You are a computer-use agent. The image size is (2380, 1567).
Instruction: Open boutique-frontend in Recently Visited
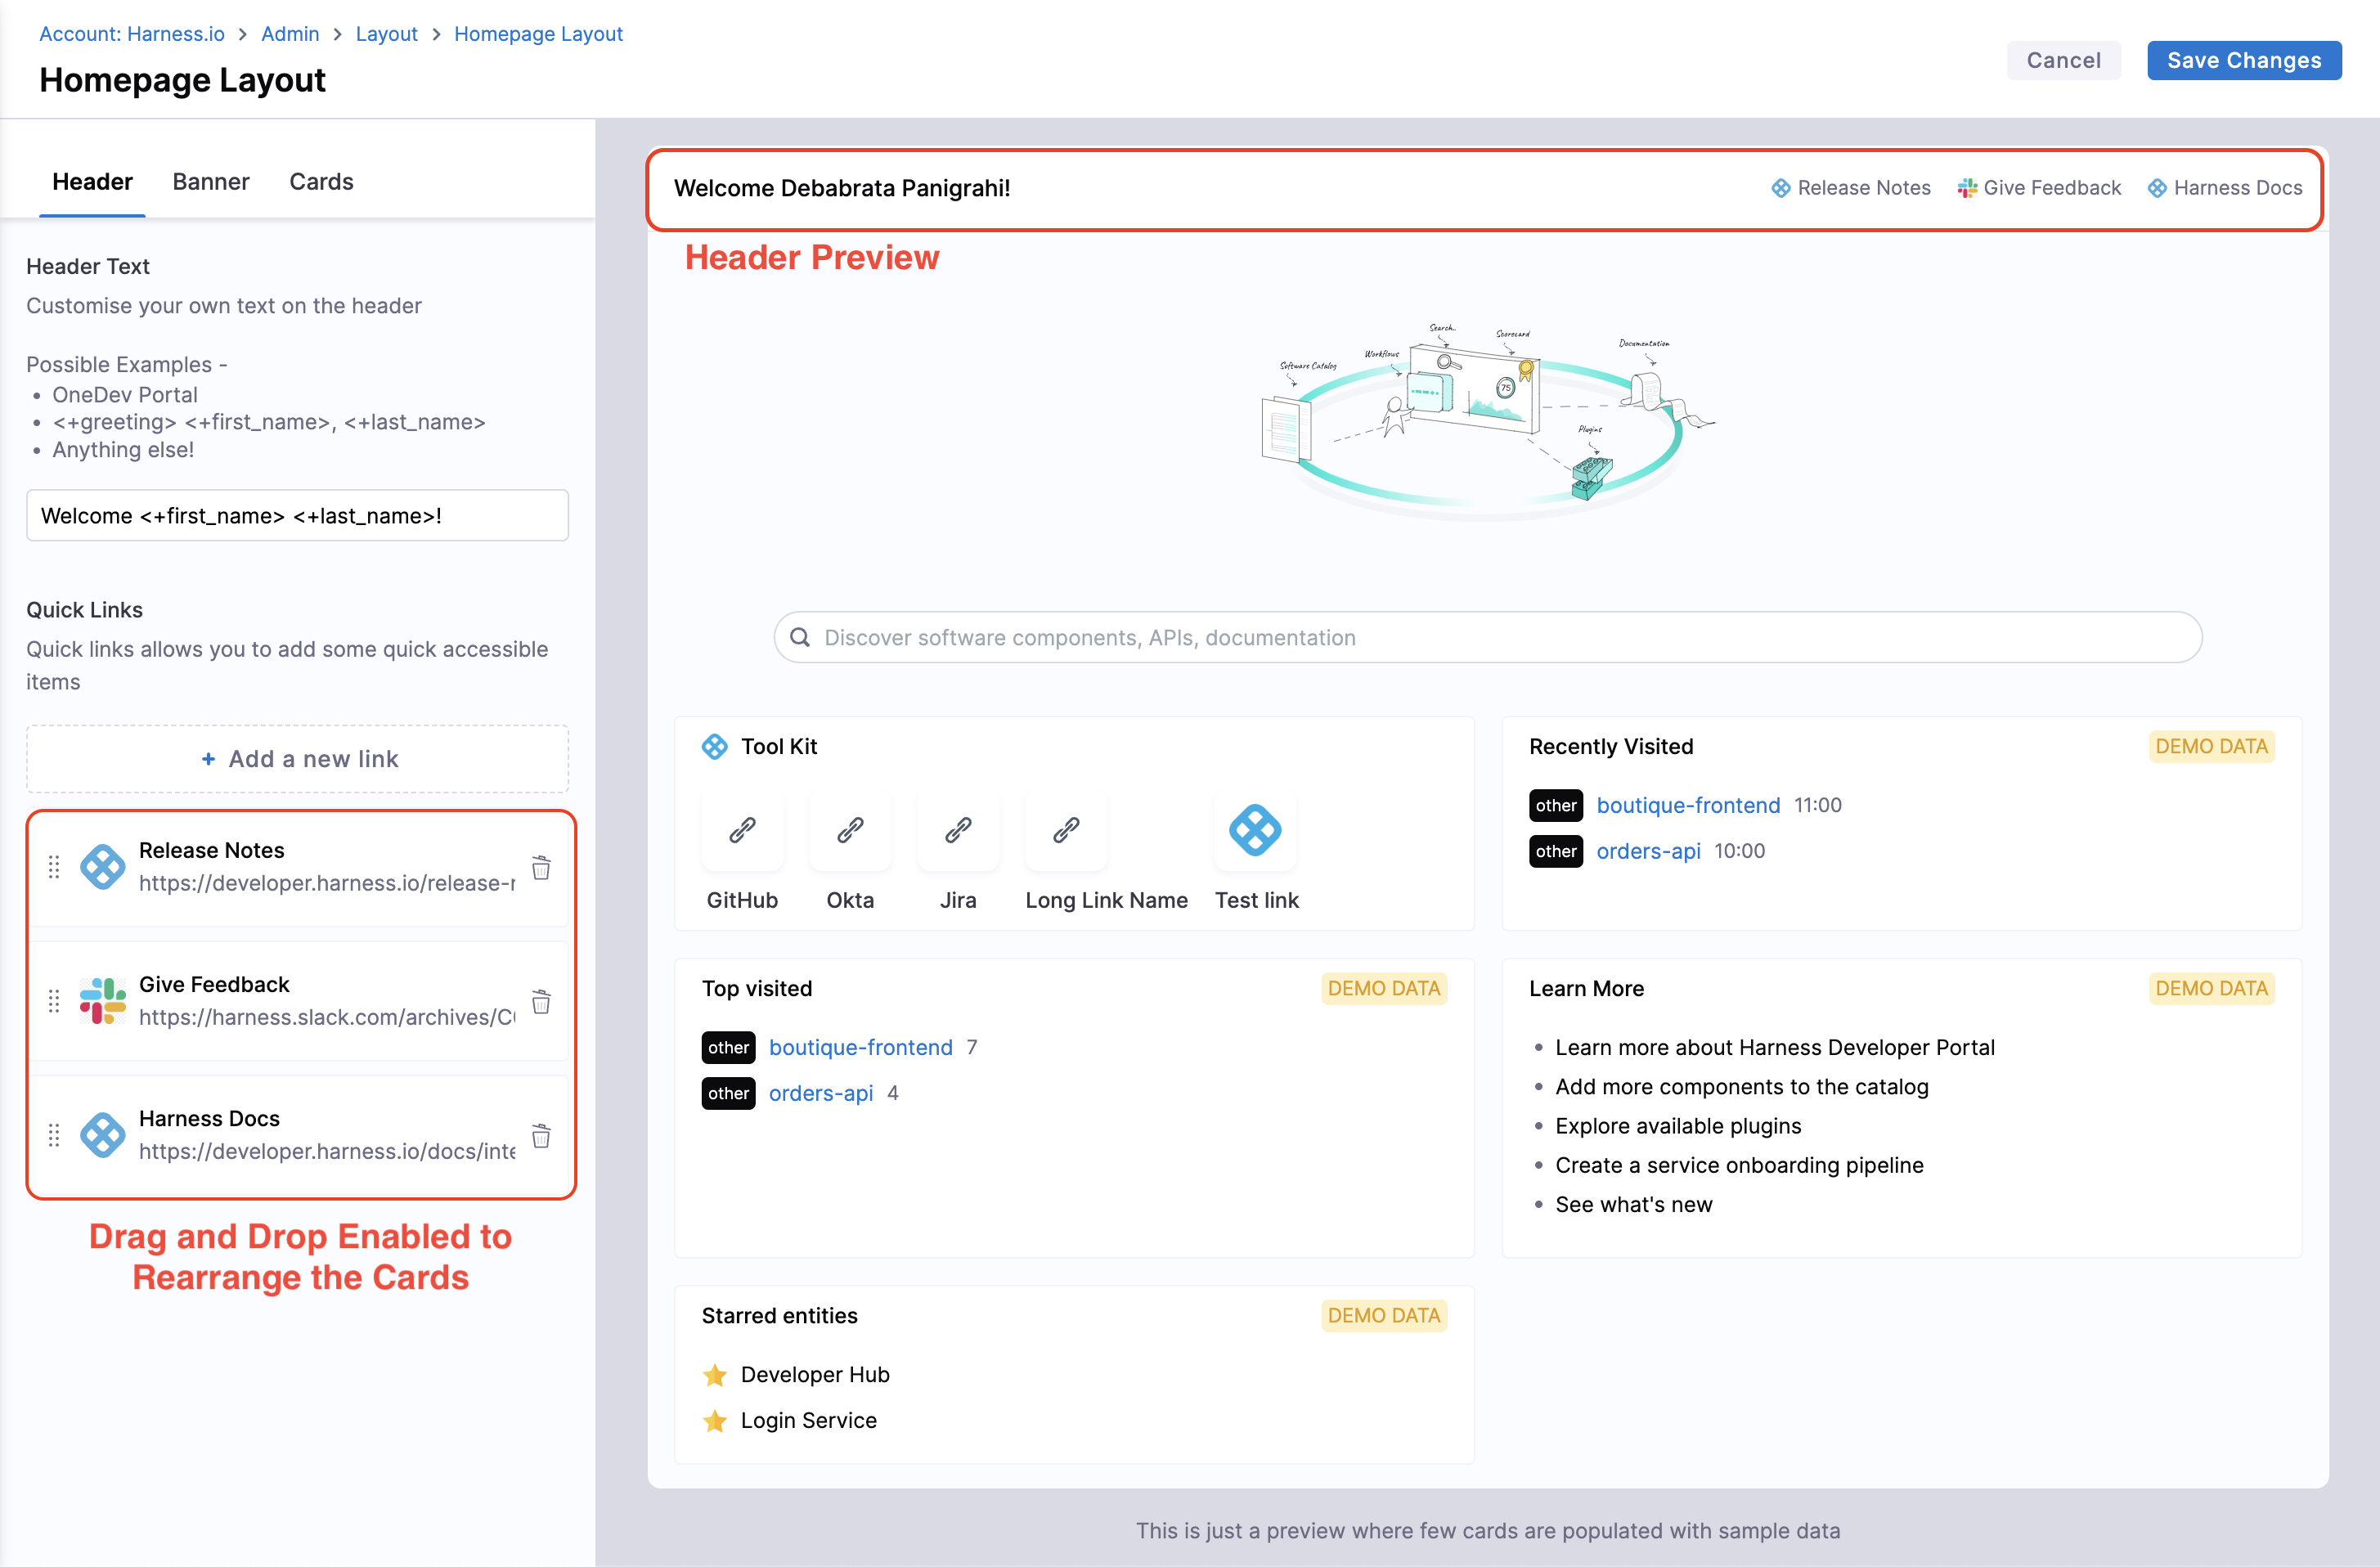coord(1687,805)
